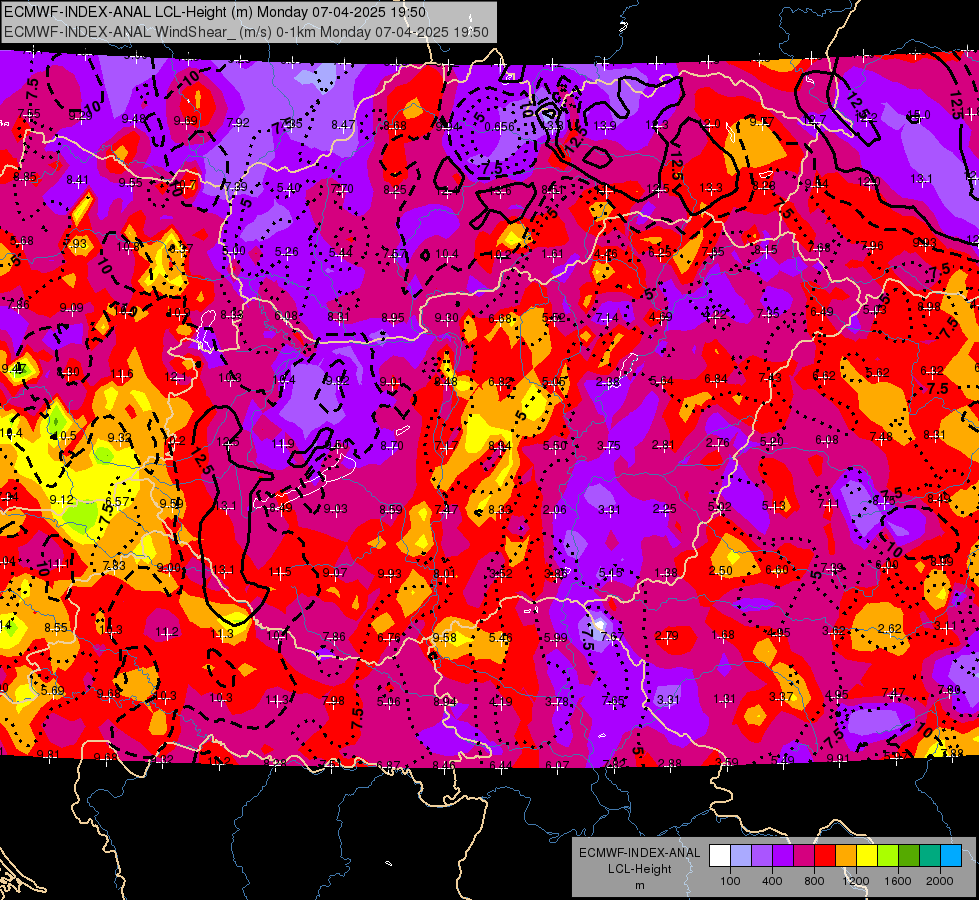This screenshot has width=979, height=900.
Task: Click the unit label "m" in legend
Action: click(x=639, y=885)
